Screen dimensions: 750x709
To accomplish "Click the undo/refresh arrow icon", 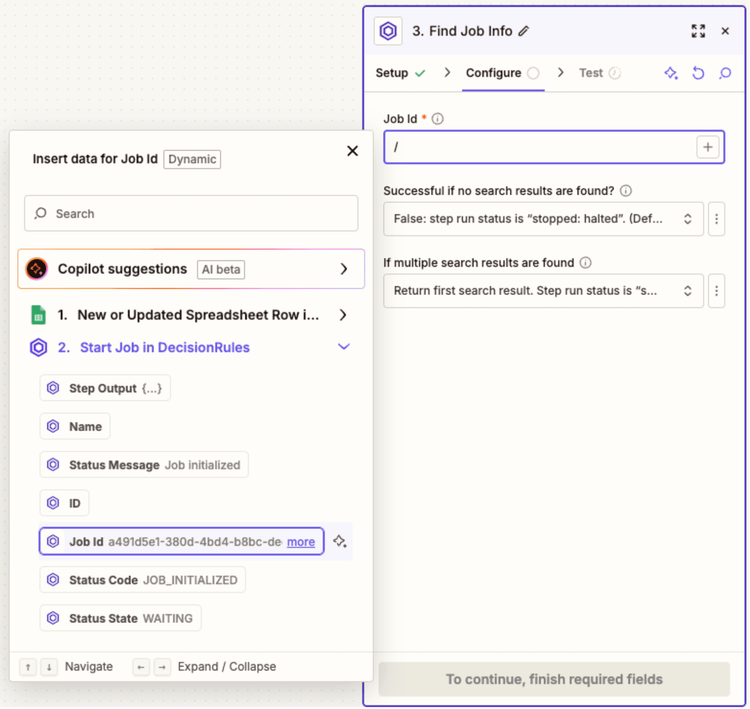I will (698, 73).
